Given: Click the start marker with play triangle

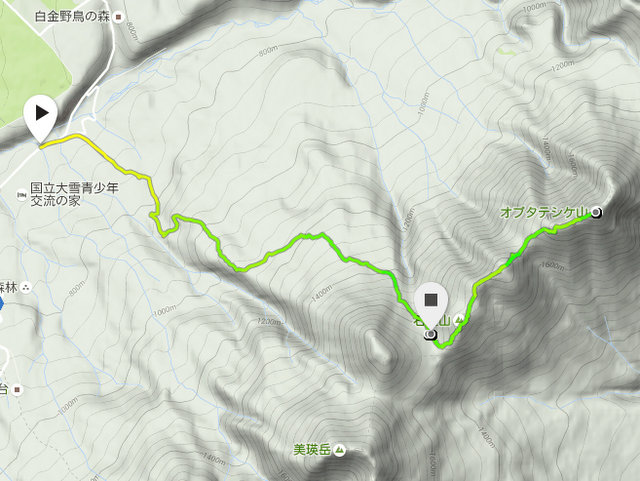Looking at the screenshot, I should coord(40,118).
